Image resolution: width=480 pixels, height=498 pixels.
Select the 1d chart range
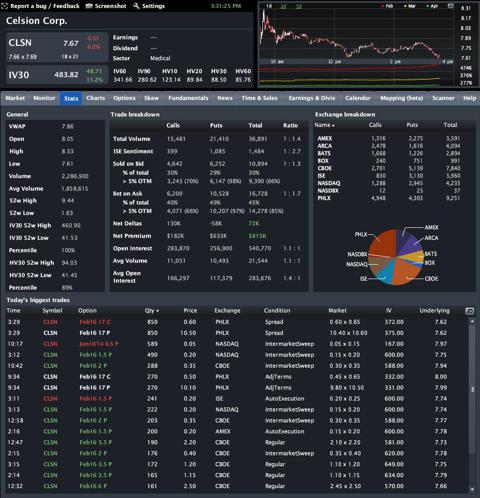(269, 6)
